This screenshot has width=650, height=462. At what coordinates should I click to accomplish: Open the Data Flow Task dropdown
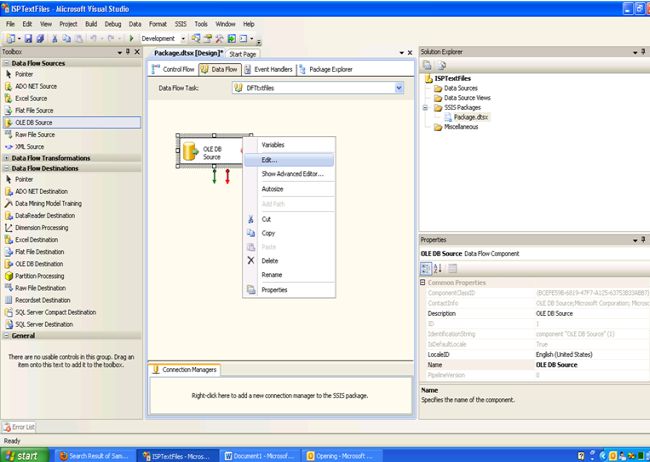pyautogui.click(x=399, y=88)
